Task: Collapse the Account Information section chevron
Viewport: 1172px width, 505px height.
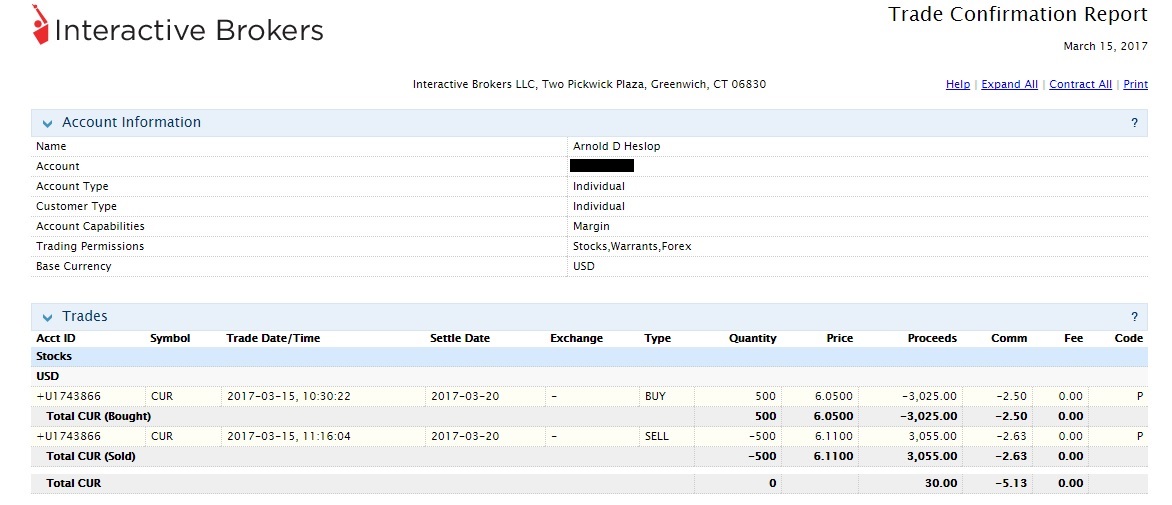Action: click(x=47, y=123)
